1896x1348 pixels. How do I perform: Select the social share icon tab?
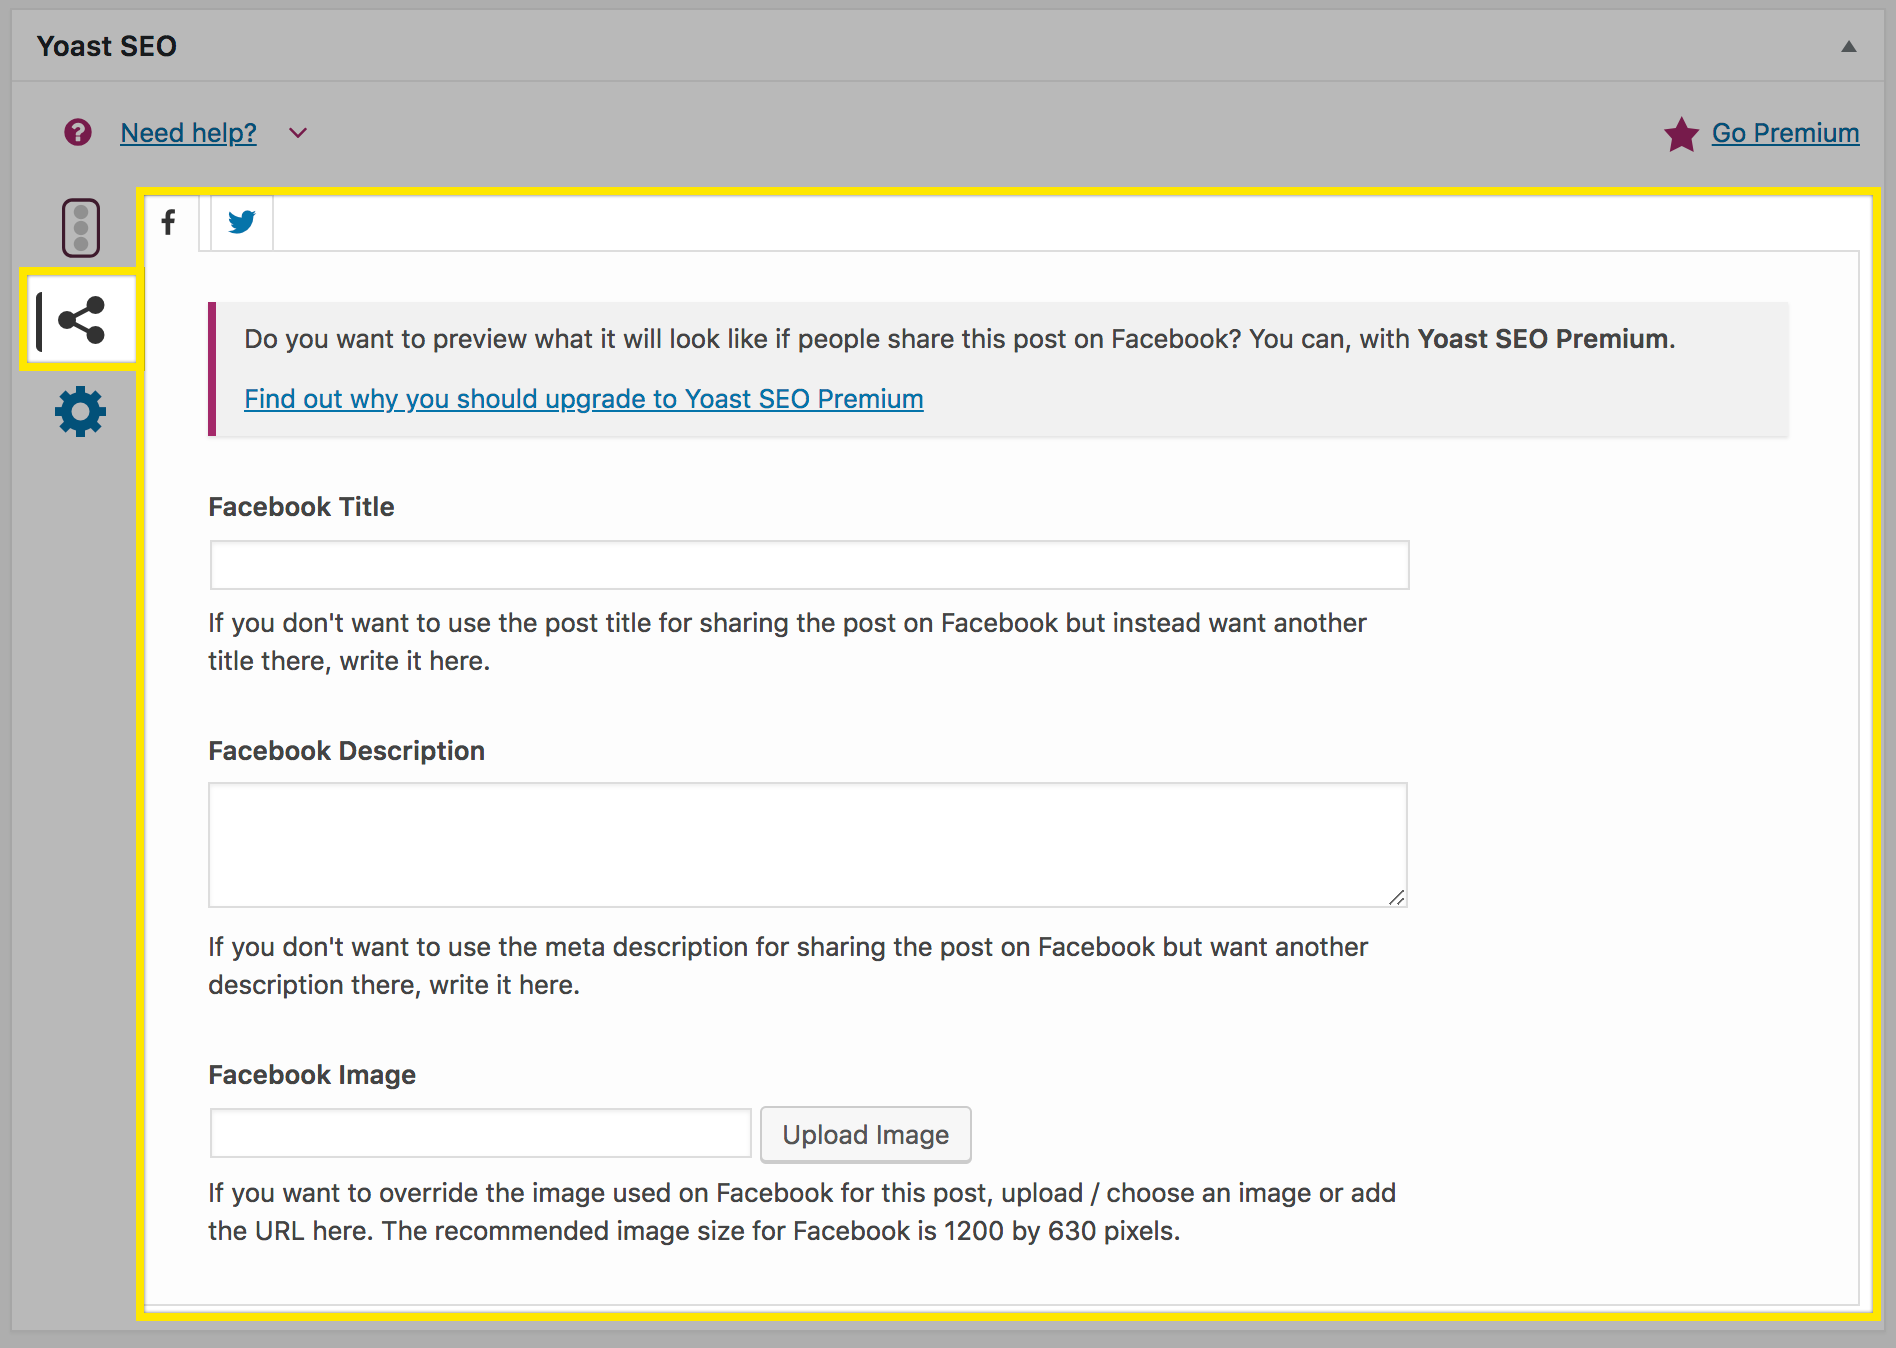[81, 320]
